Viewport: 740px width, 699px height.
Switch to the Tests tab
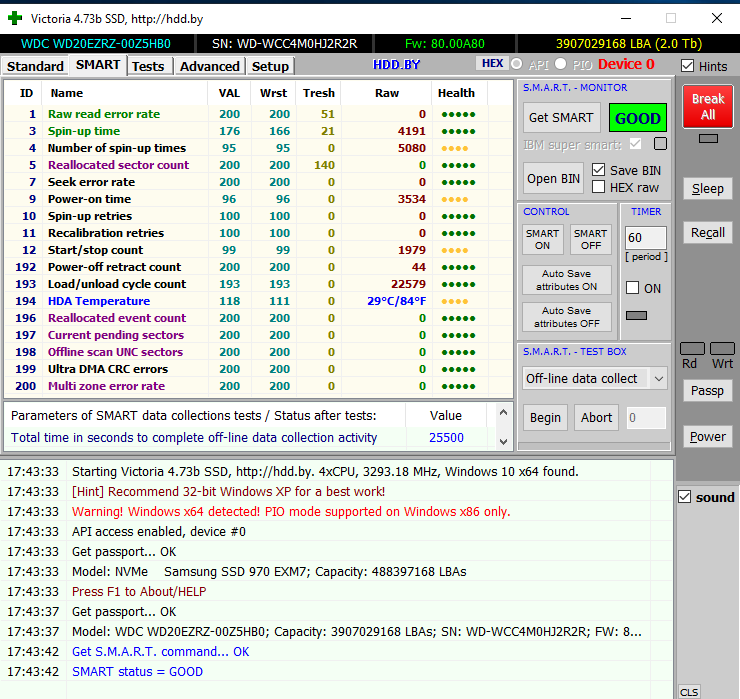148,66
